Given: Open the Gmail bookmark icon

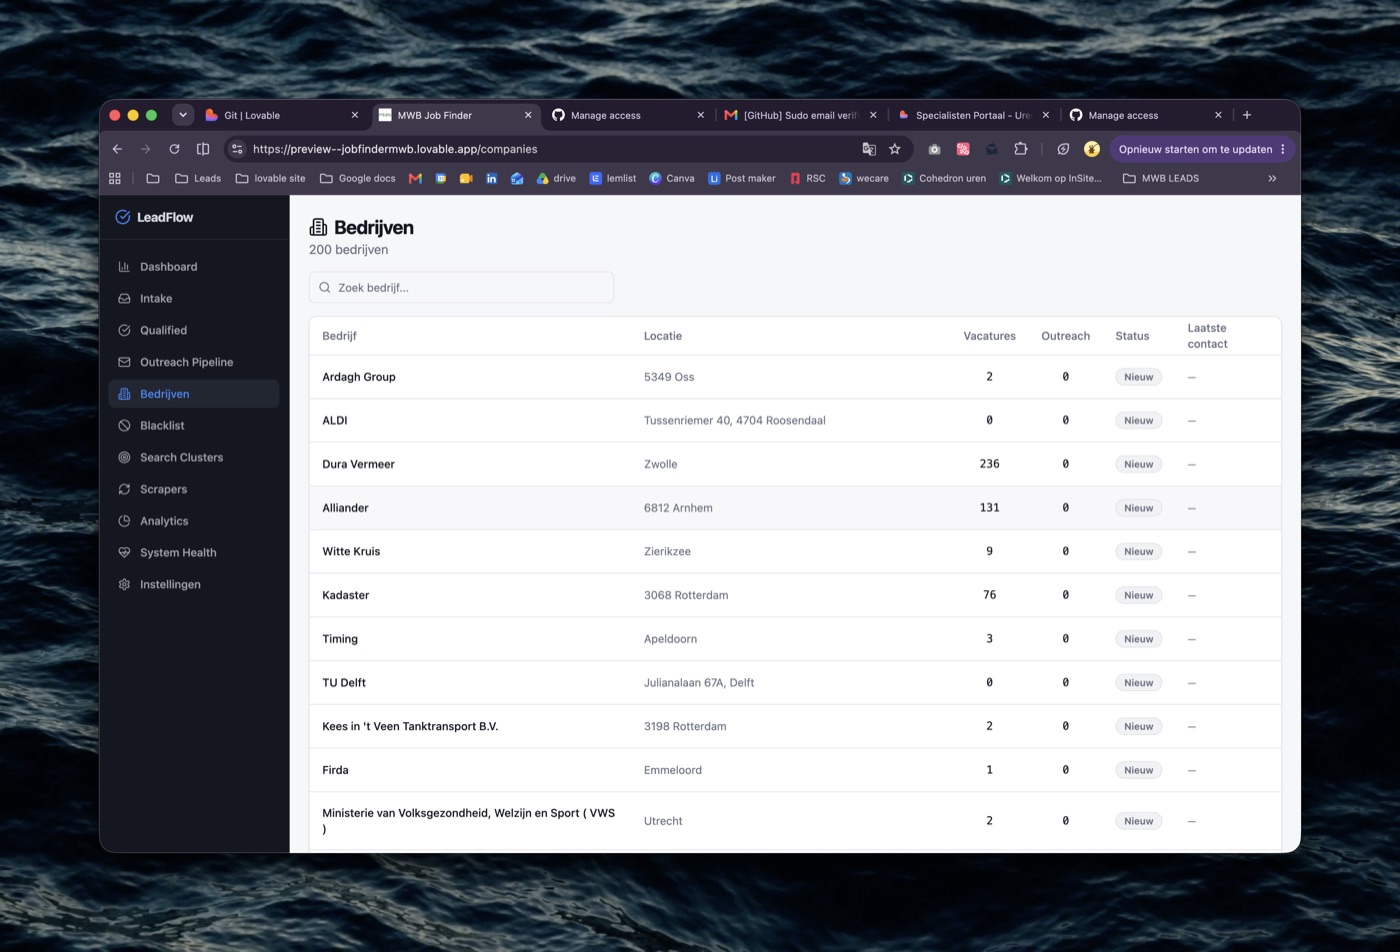Looking at the screenshot, I should pos(415,178).
